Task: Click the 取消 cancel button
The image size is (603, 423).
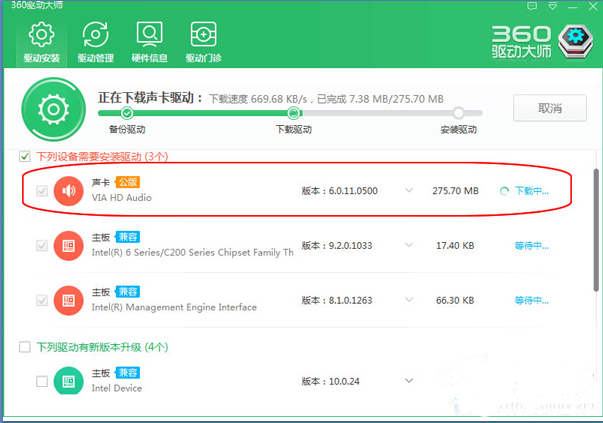Action: click(549, 108)
